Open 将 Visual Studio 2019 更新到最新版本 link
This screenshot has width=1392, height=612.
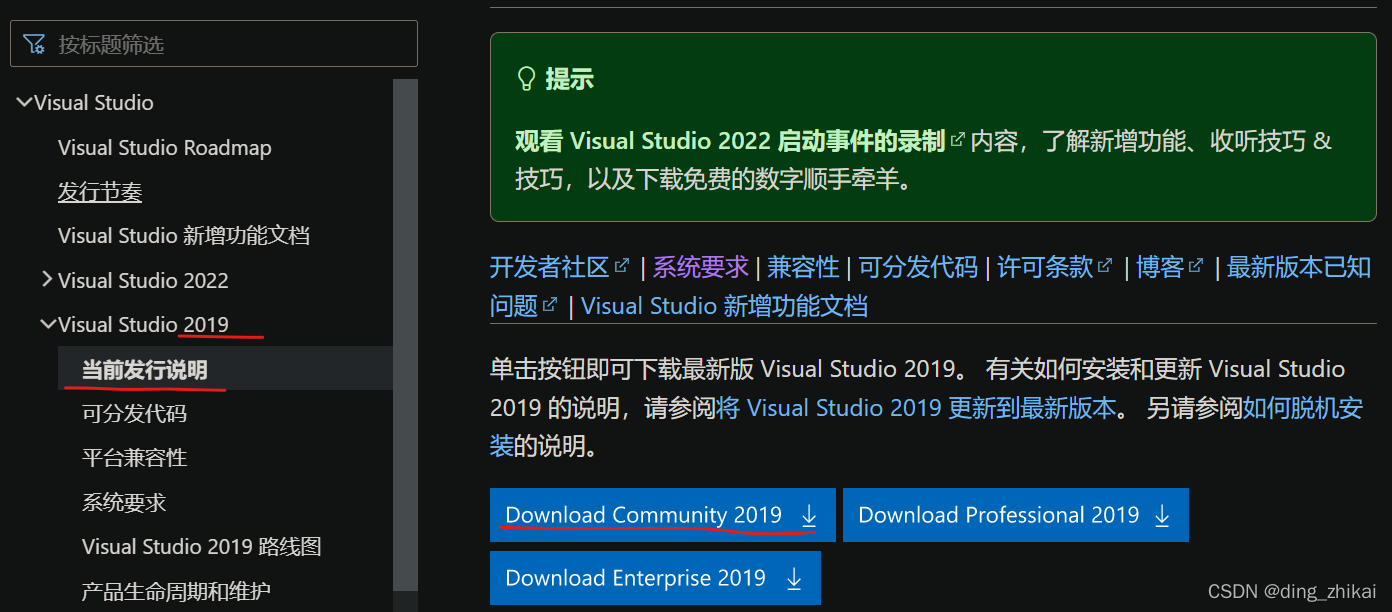[x=917, y=408]
